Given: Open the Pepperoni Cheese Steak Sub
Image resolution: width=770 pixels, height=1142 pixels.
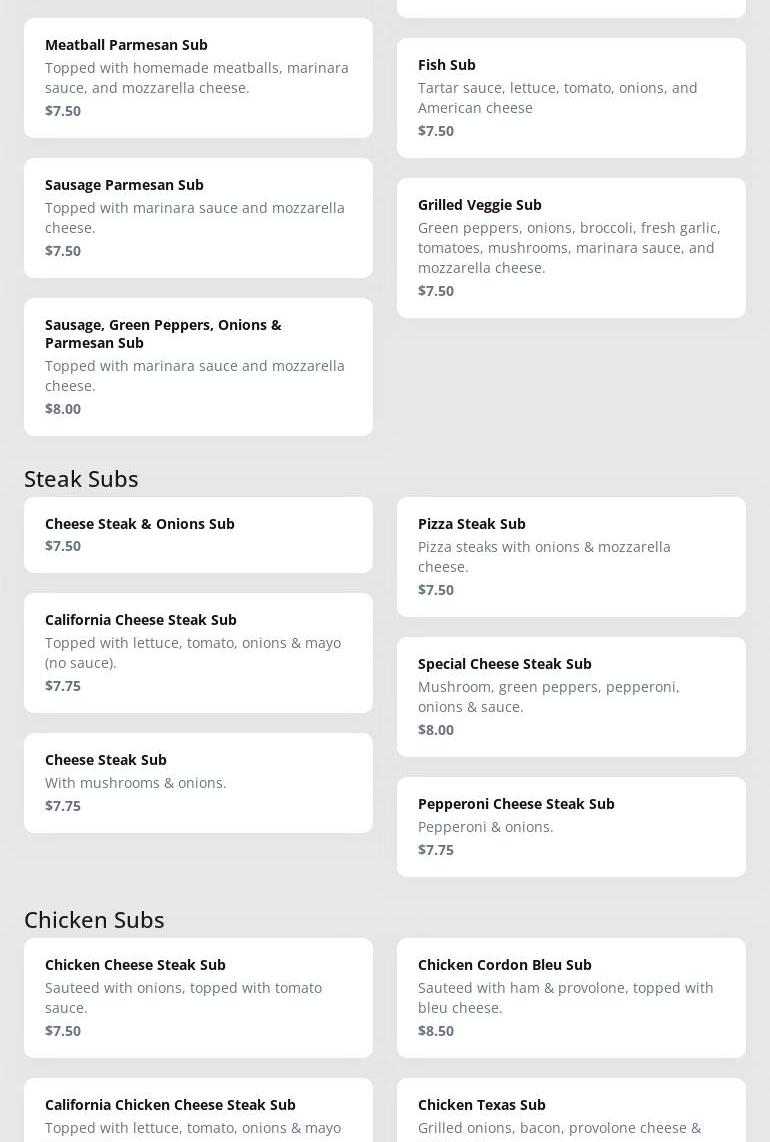Looking at the screenshot, I should click(571, 826).
